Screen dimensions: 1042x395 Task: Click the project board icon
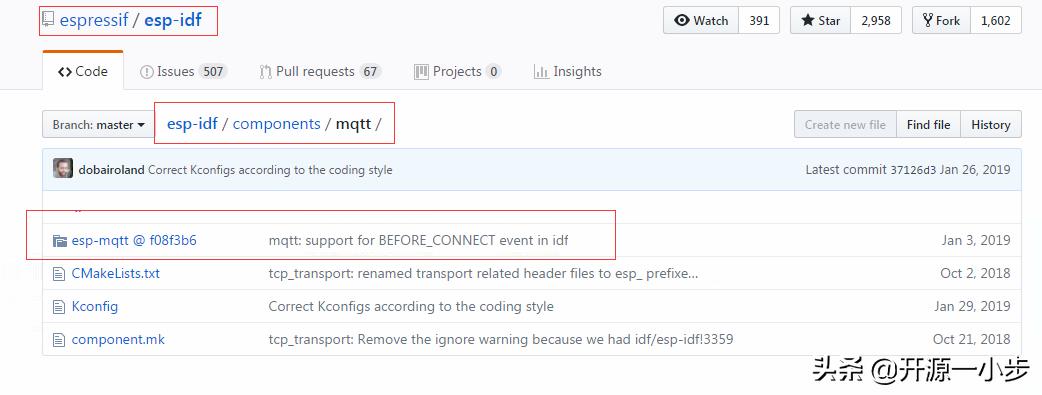click(421, 72)
